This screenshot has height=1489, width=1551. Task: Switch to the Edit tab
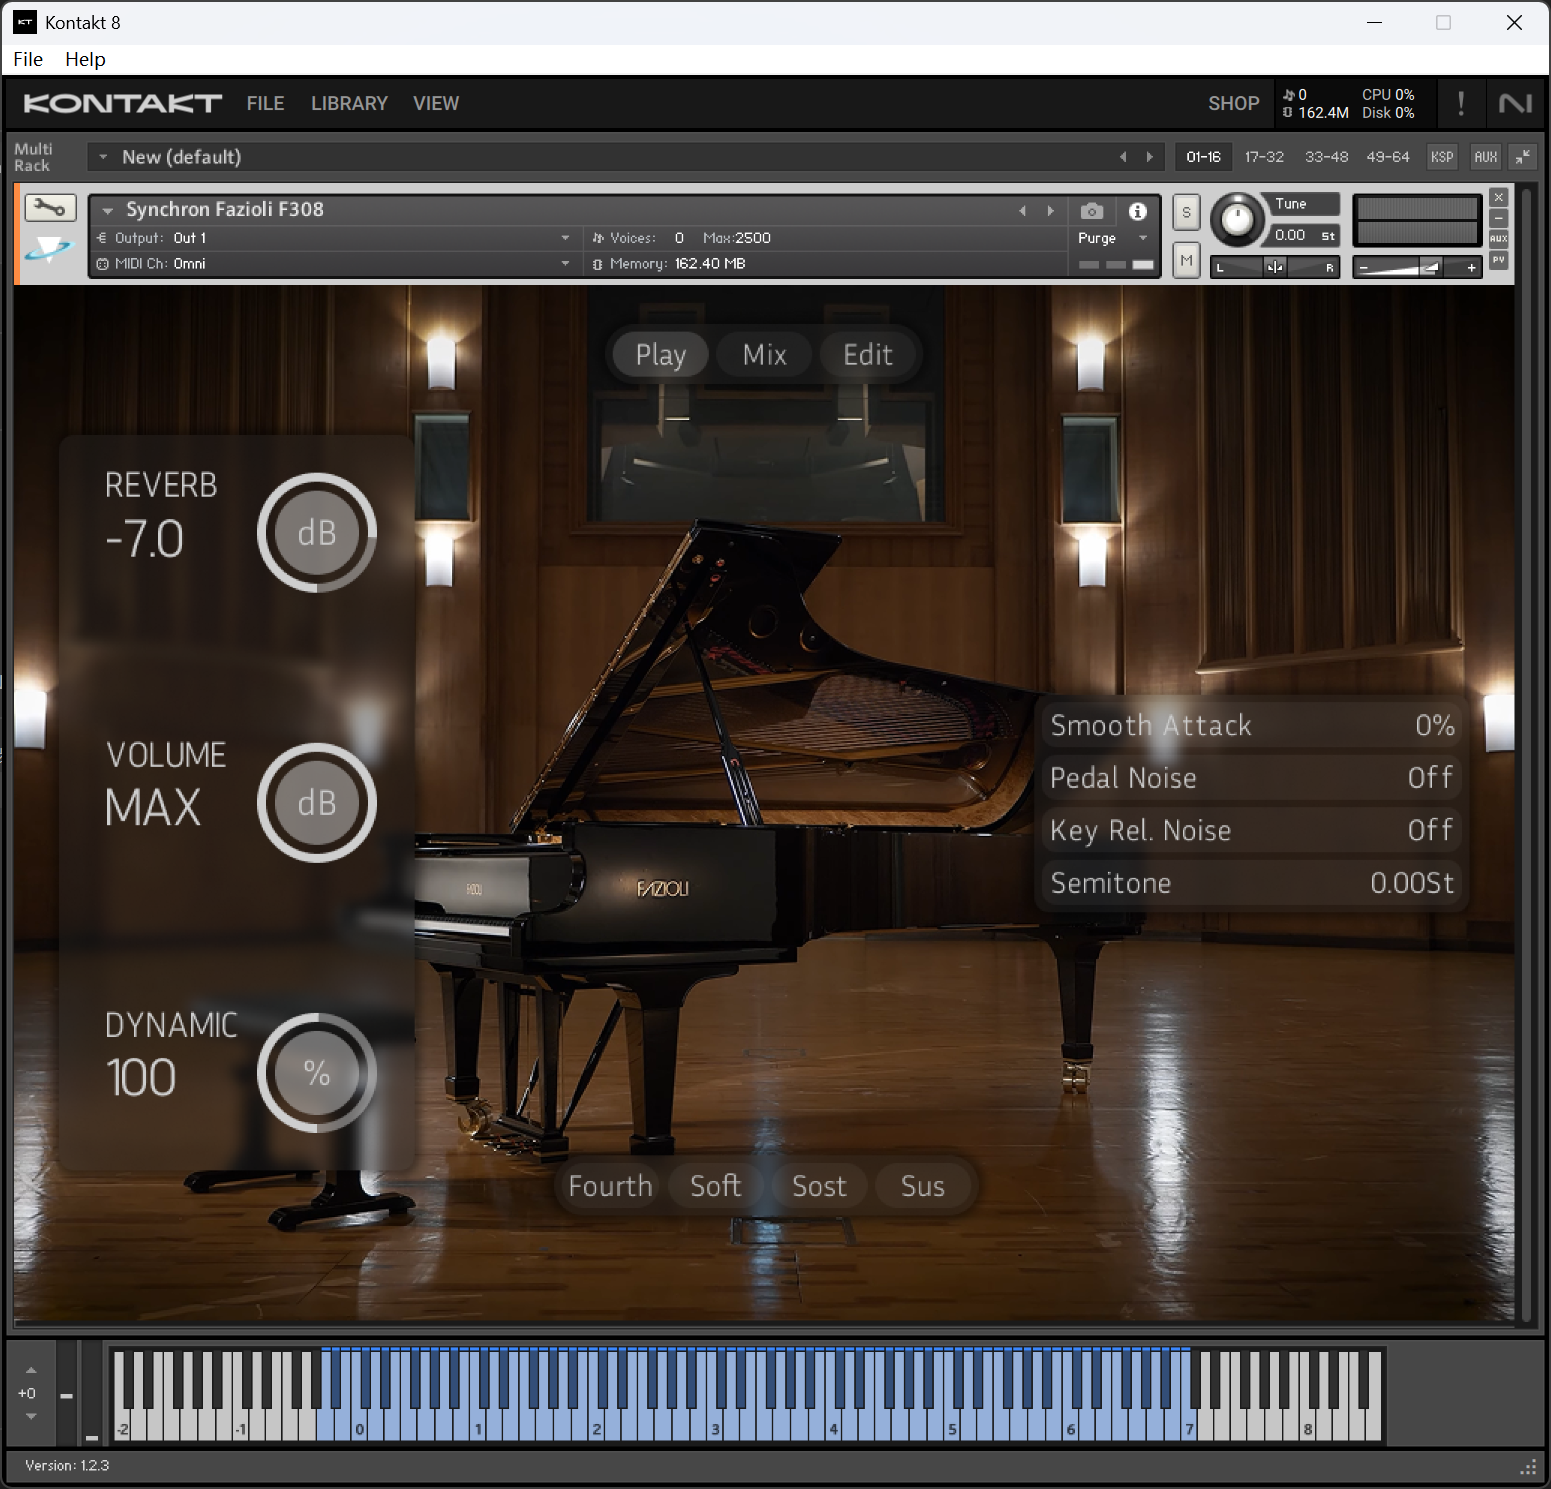[x=867, y=354]
